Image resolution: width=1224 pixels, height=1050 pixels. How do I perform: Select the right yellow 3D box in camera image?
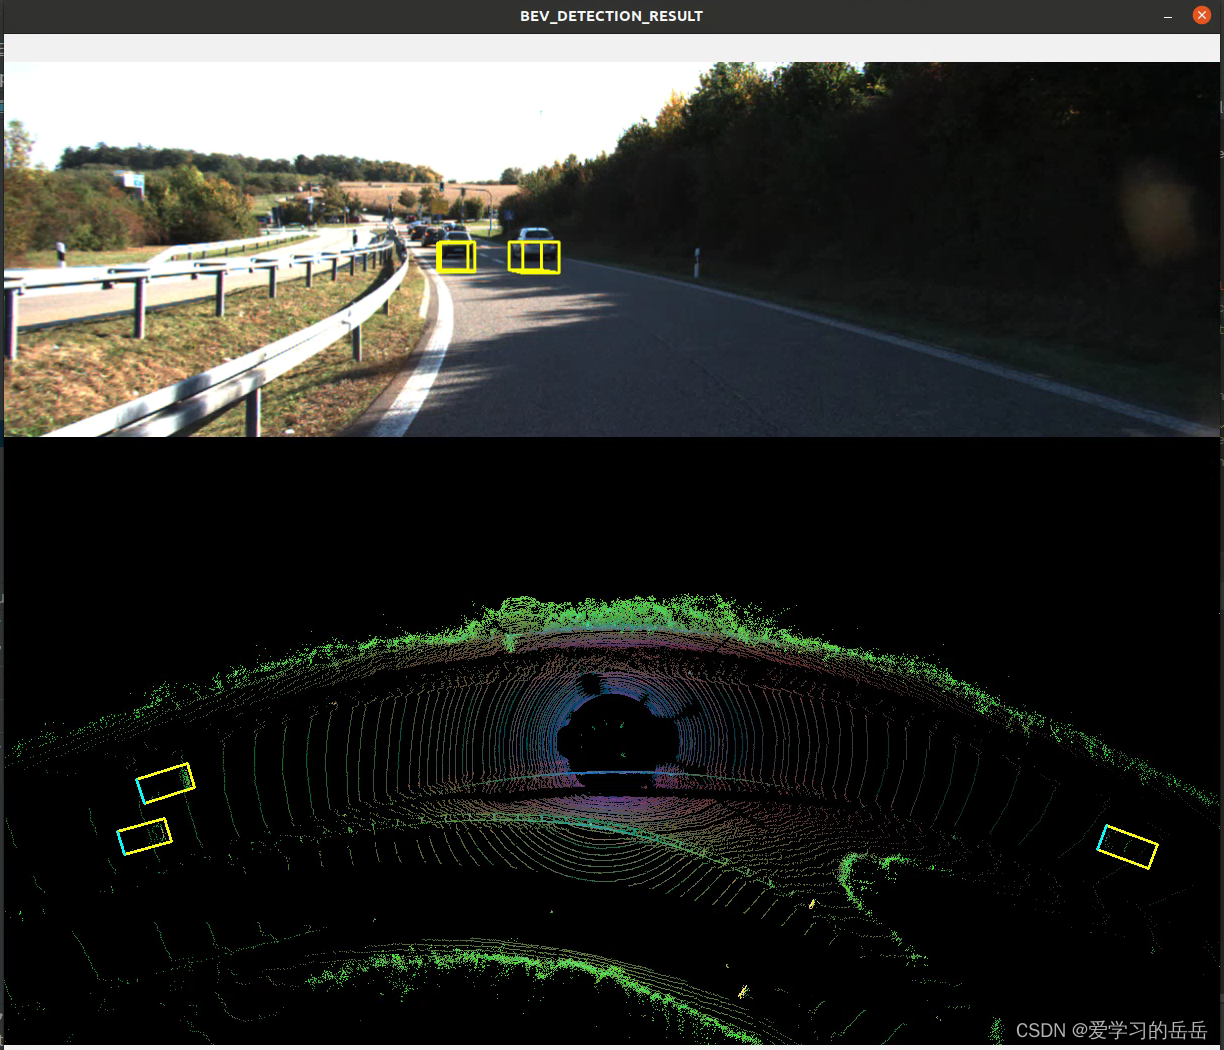pos(534,257)
